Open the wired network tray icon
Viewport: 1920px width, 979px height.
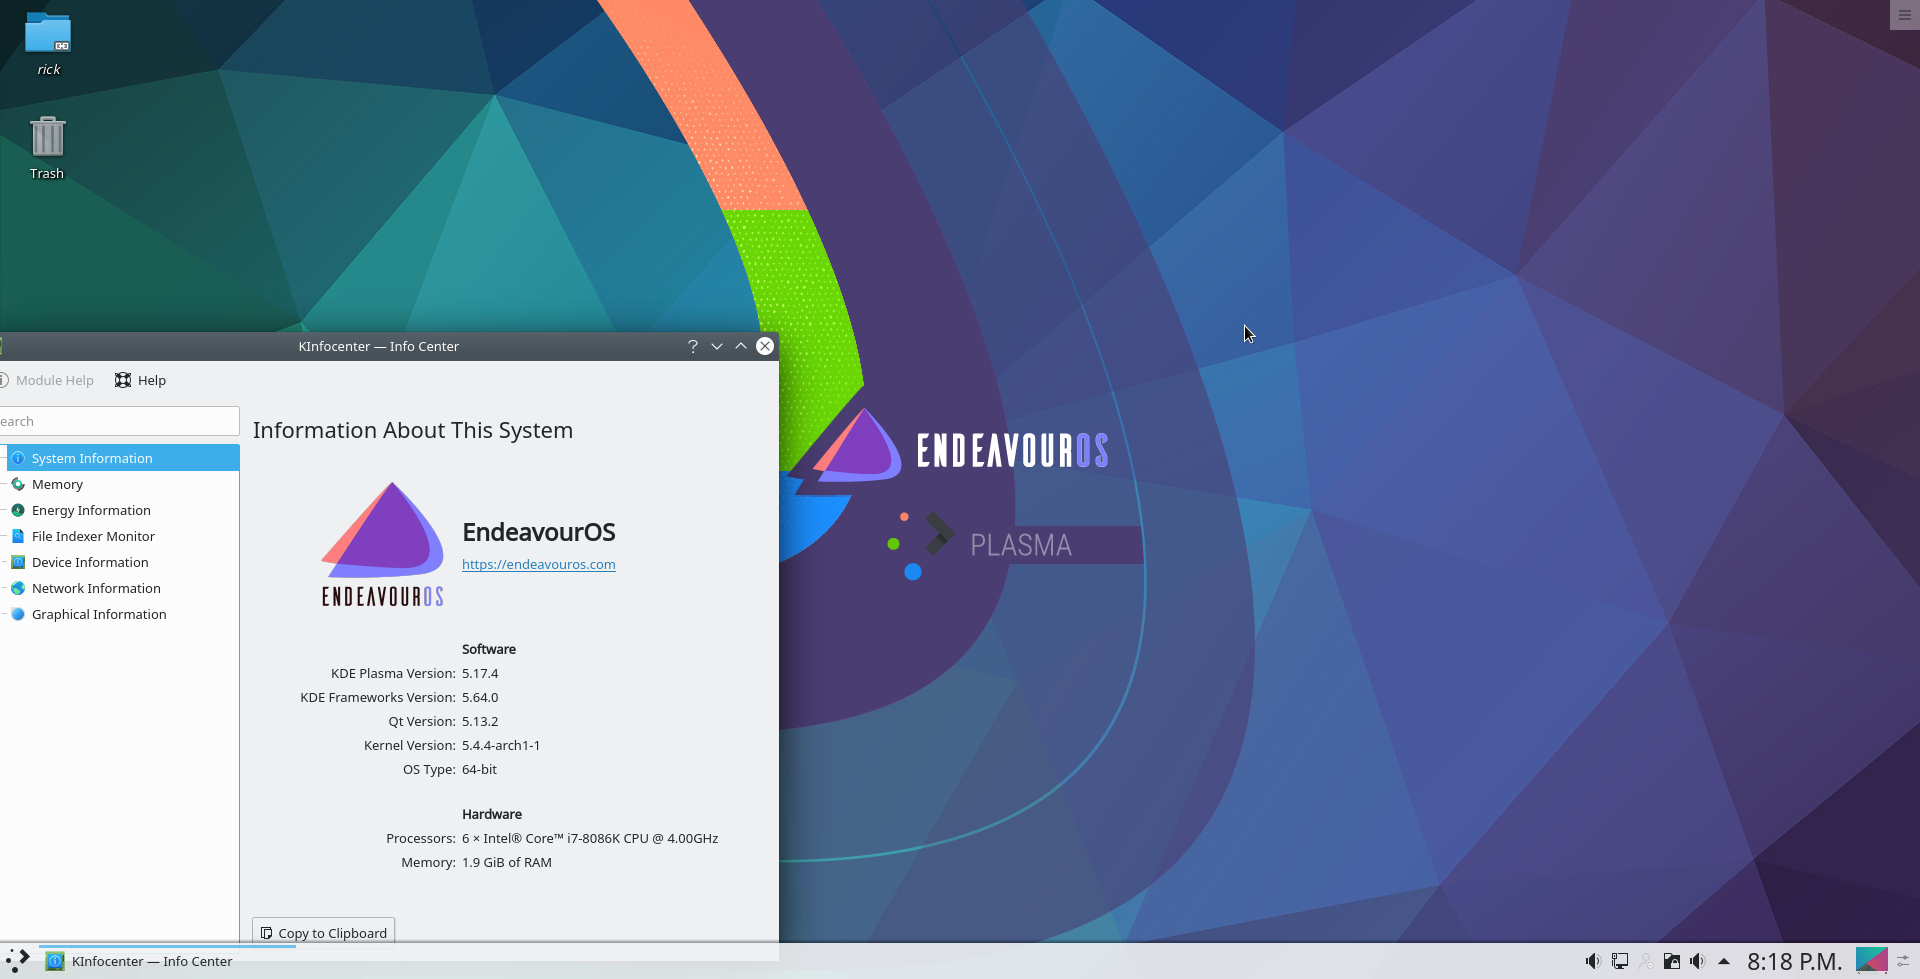click(x=1619, y=961)
